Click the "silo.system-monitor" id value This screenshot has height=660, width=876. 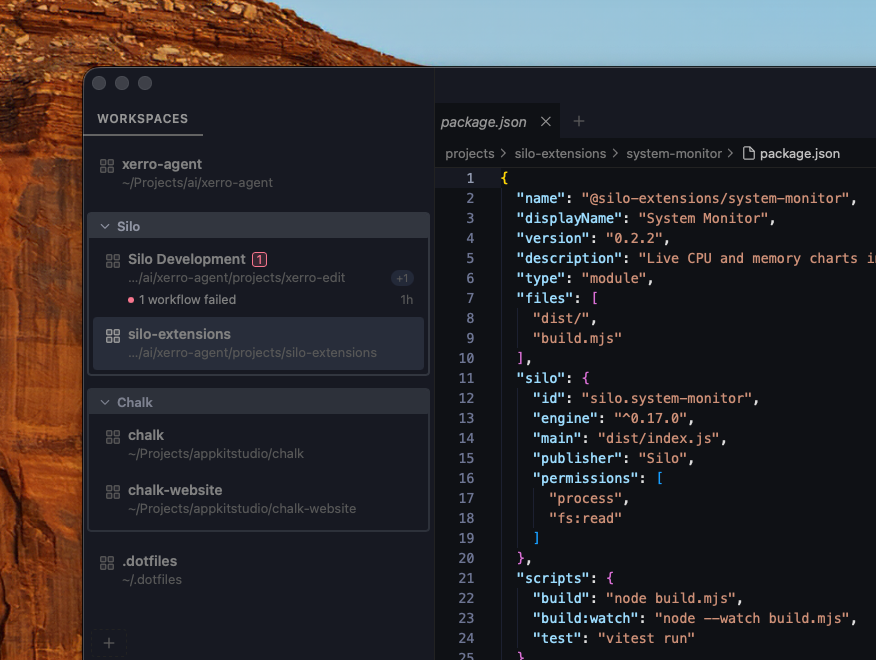click(x=666, y=398)
